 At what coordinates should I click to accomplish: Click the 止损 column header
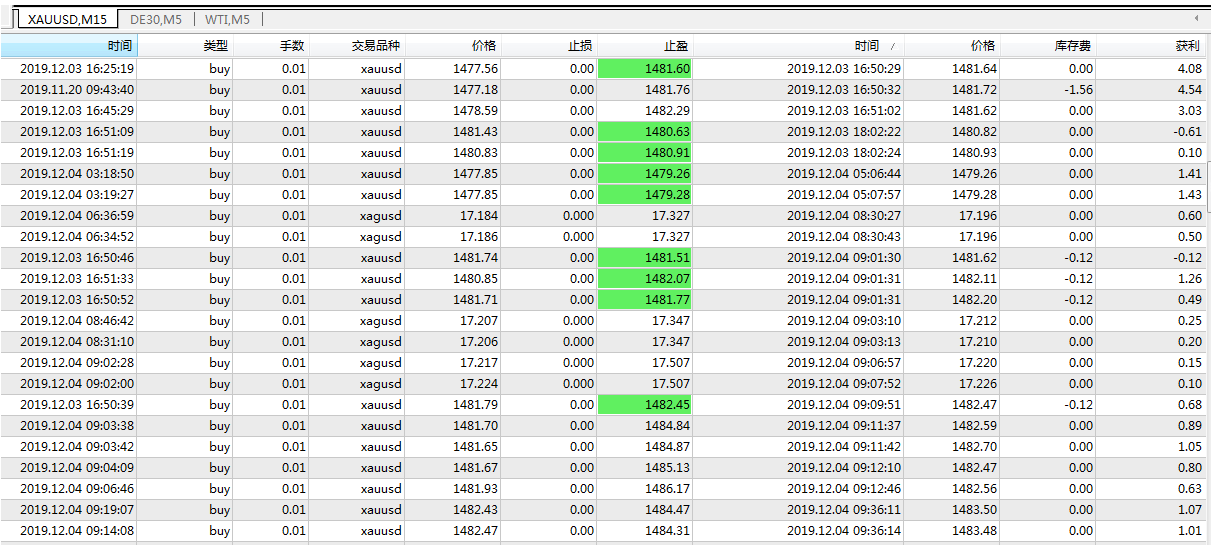[x=580, y=46]
